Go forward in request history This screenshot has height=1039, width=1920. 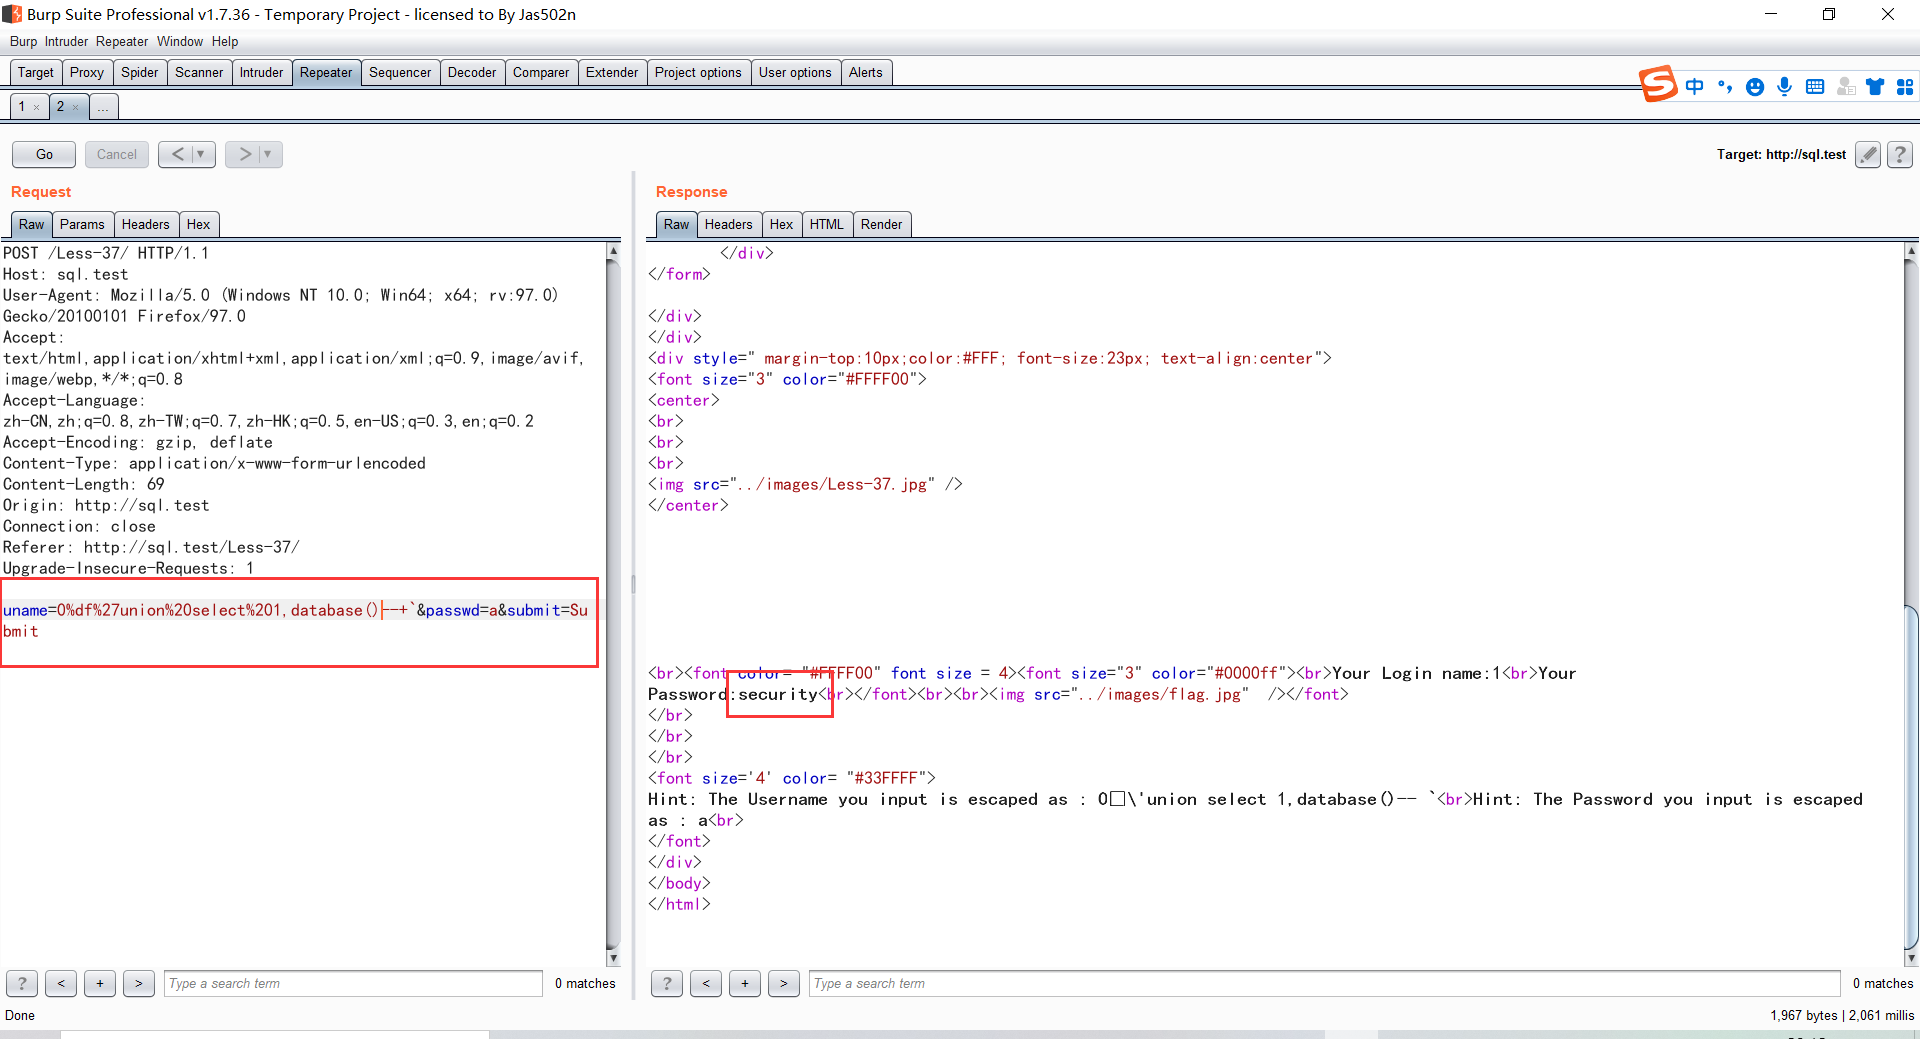click(244, 154)
